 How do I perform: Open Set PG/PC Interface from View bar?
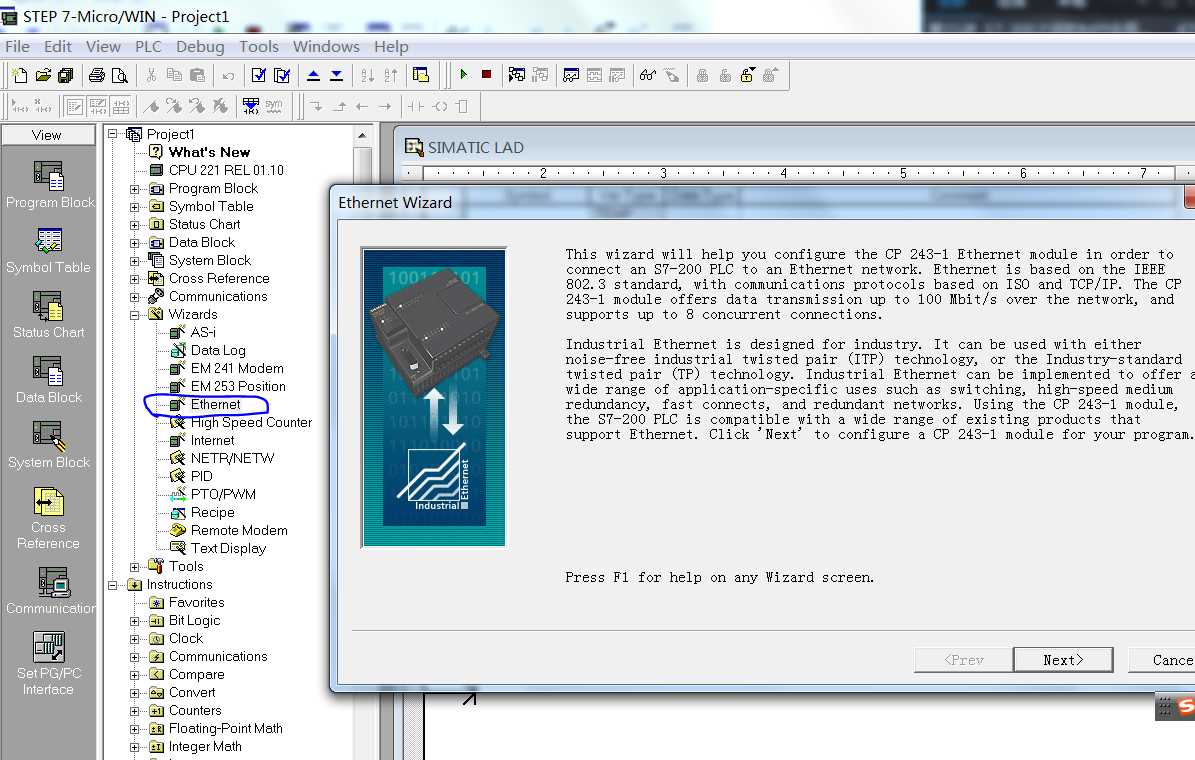(x=48, y=663)
